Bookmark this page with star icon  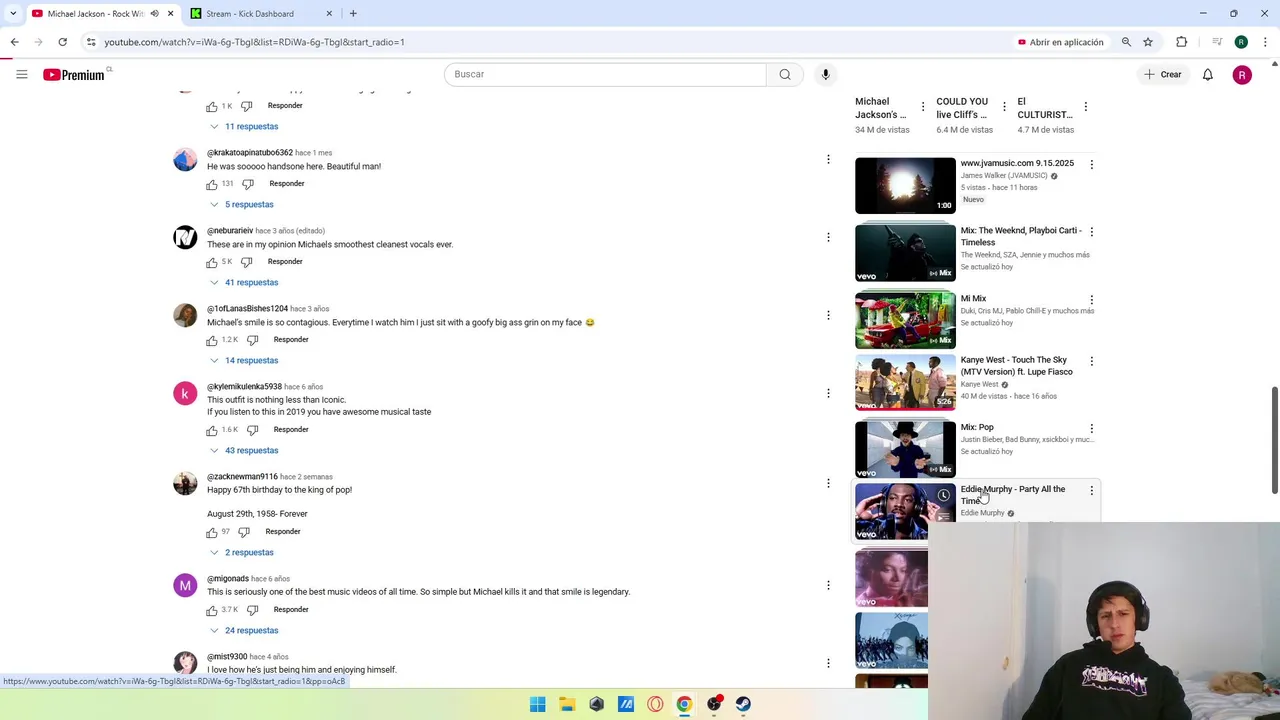[x=1148, y=42]
